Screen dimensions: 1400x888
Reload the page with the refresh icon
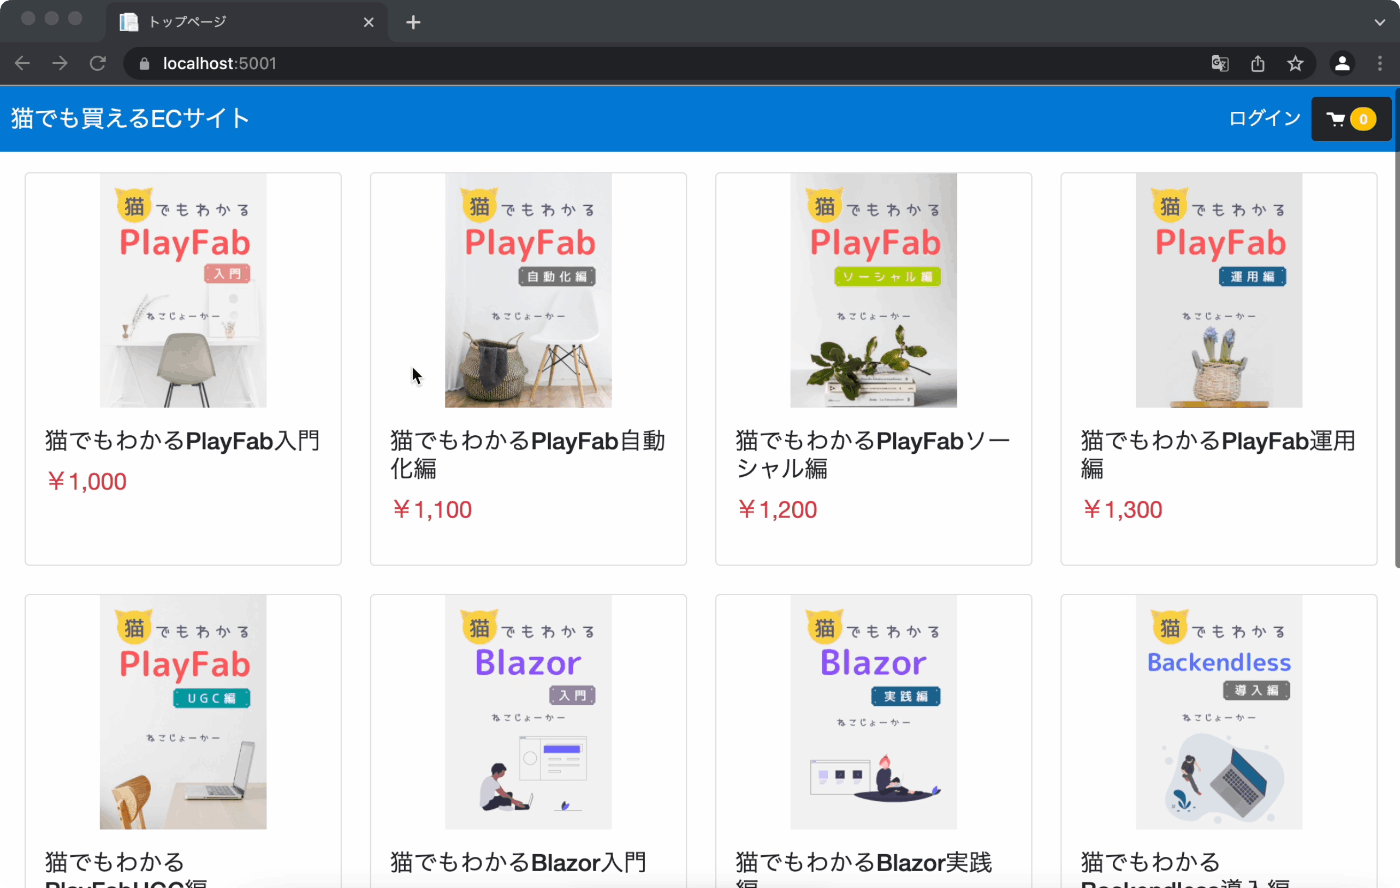[x=98, y=63]
